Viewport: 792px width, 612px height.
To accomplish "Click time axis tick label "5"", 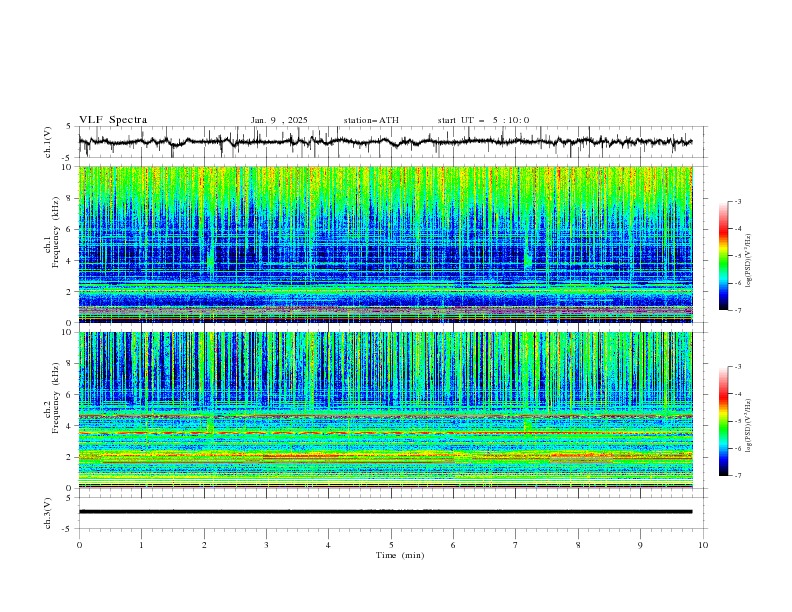I will pos(391,545).
